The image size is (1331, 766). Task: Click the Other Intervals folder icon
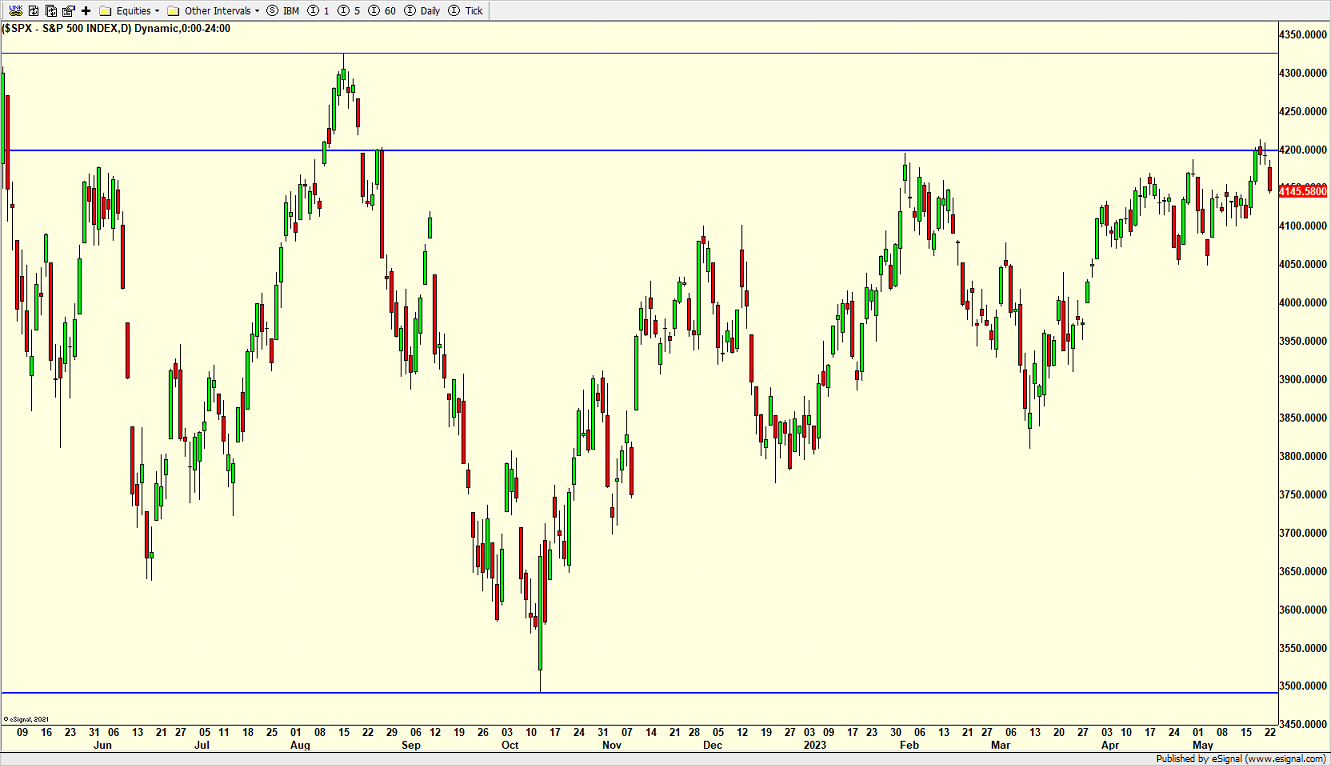pyautogui.click(x=172, y=10)
